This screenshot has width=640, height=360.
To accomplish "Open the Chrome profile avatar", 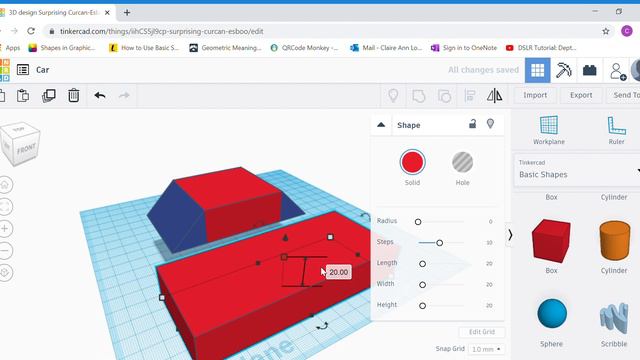I will click(627, 31).
